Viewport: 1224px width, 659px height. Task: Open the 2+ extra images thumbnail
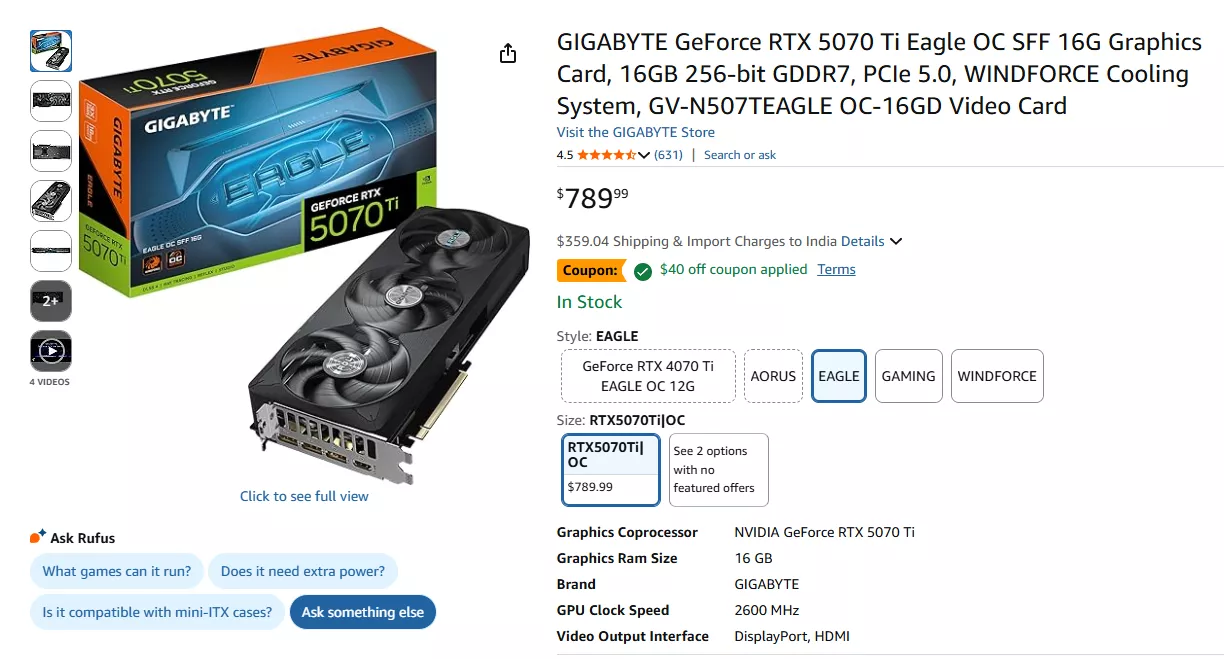pos(50,299)
